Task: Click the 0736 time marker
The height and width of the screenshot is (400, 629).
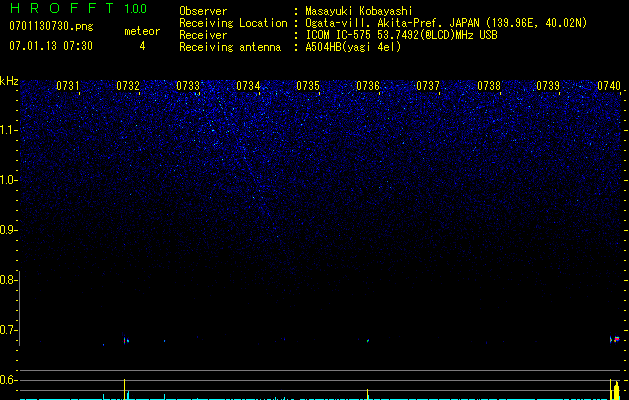Action: [368, 86]
